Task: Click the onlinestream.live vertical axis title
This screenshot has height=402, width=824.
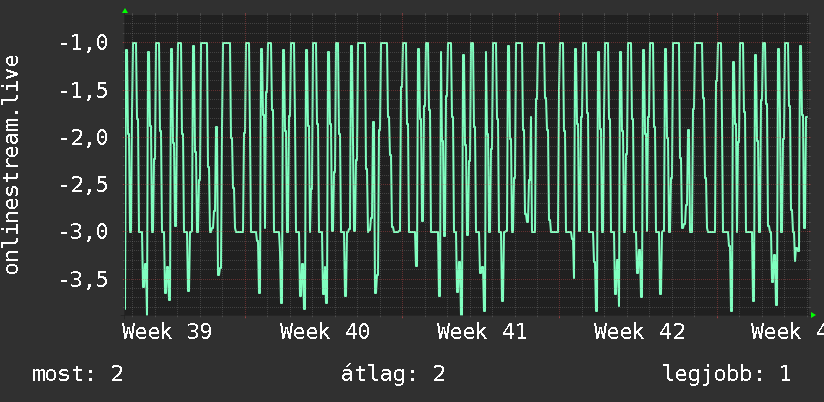Action: [x=12, y=164]
